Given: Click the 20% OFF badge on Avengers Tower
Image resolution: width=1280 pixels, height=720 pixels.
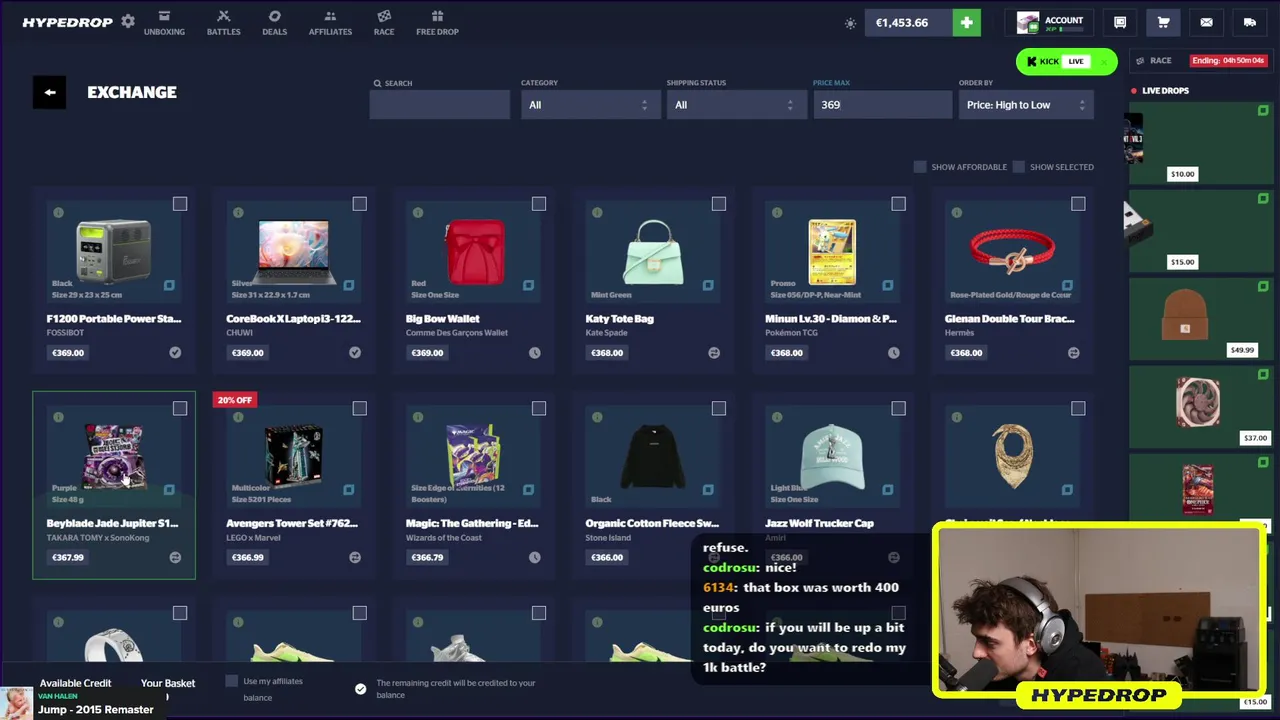Looking at the screenshot, I should click(x=234, y=400).
